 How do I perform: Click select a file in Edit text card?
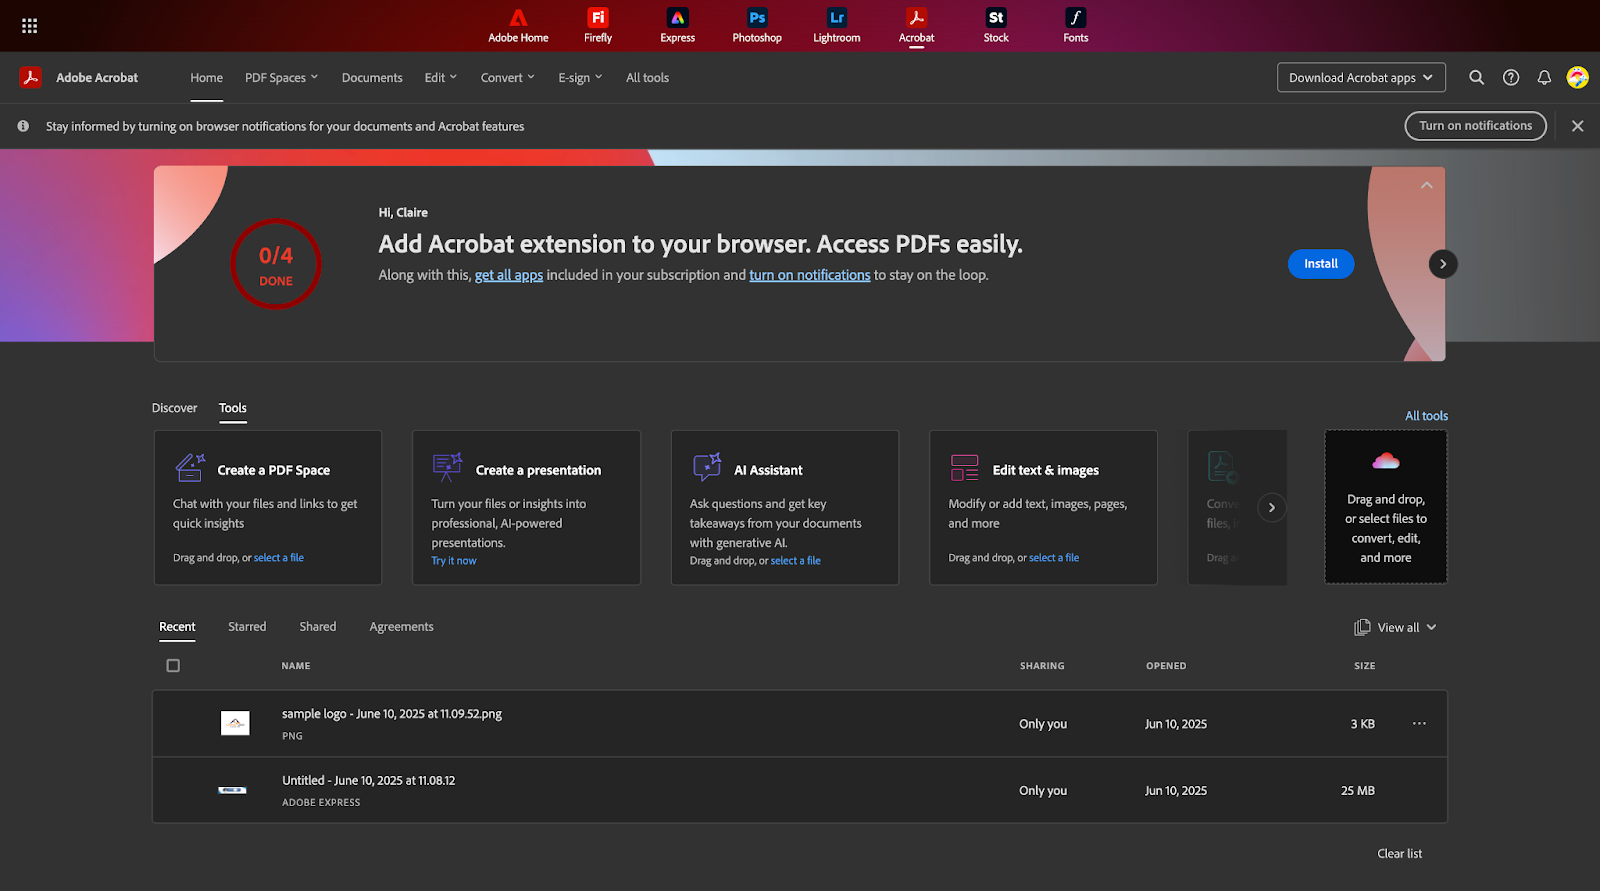pos(1054,558)
